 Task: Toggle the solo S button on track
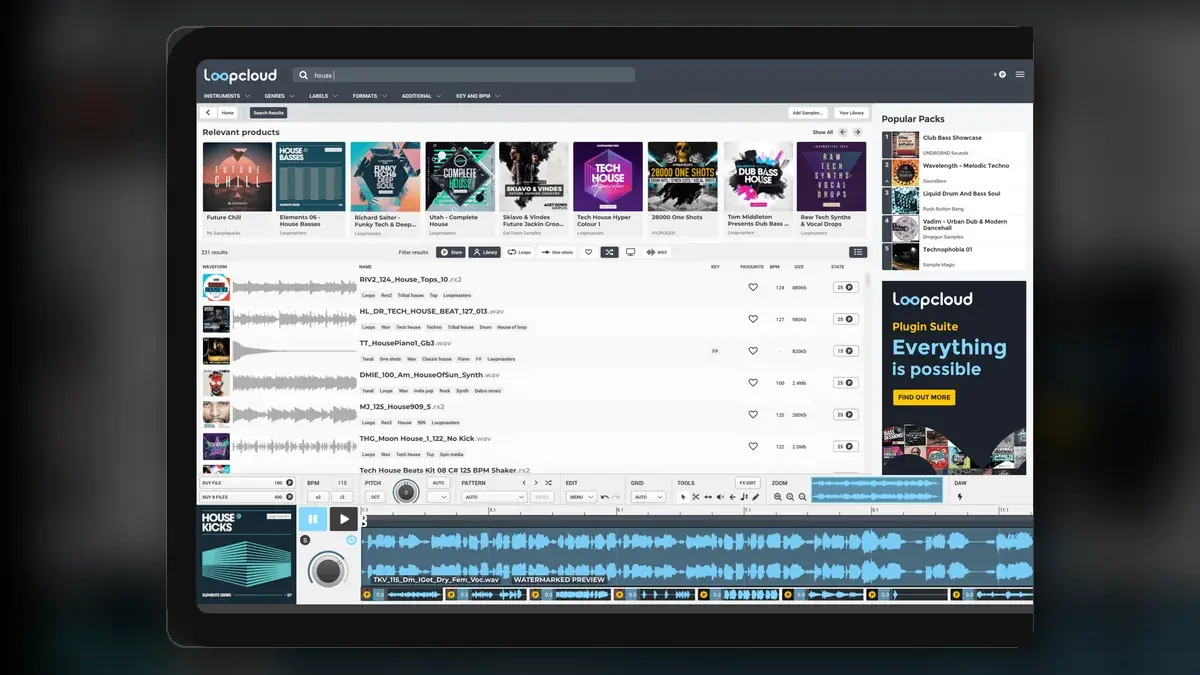coord(305,541)
